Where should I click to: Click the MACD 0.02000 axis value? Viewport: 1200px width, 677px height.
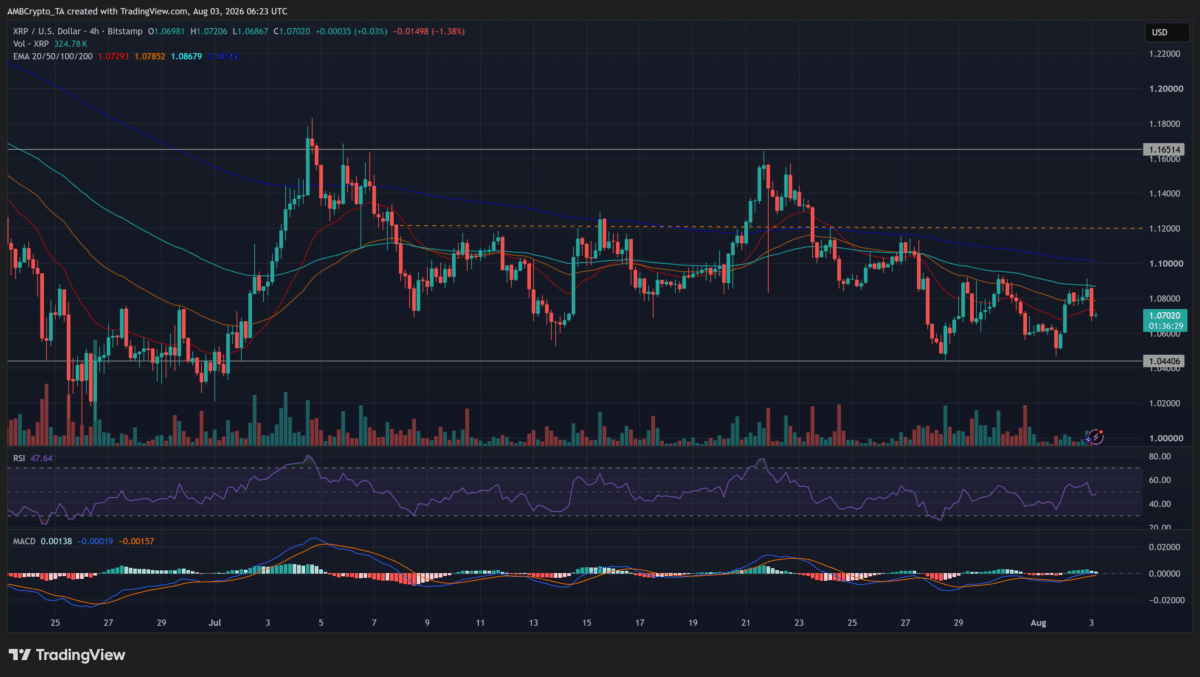coord(1167,548)
